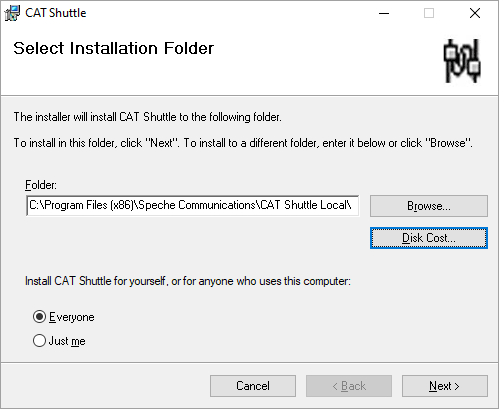Click the Install CAT Shuttle for yourself prompt text
The image size is (499, 409).
coord(188,281)
